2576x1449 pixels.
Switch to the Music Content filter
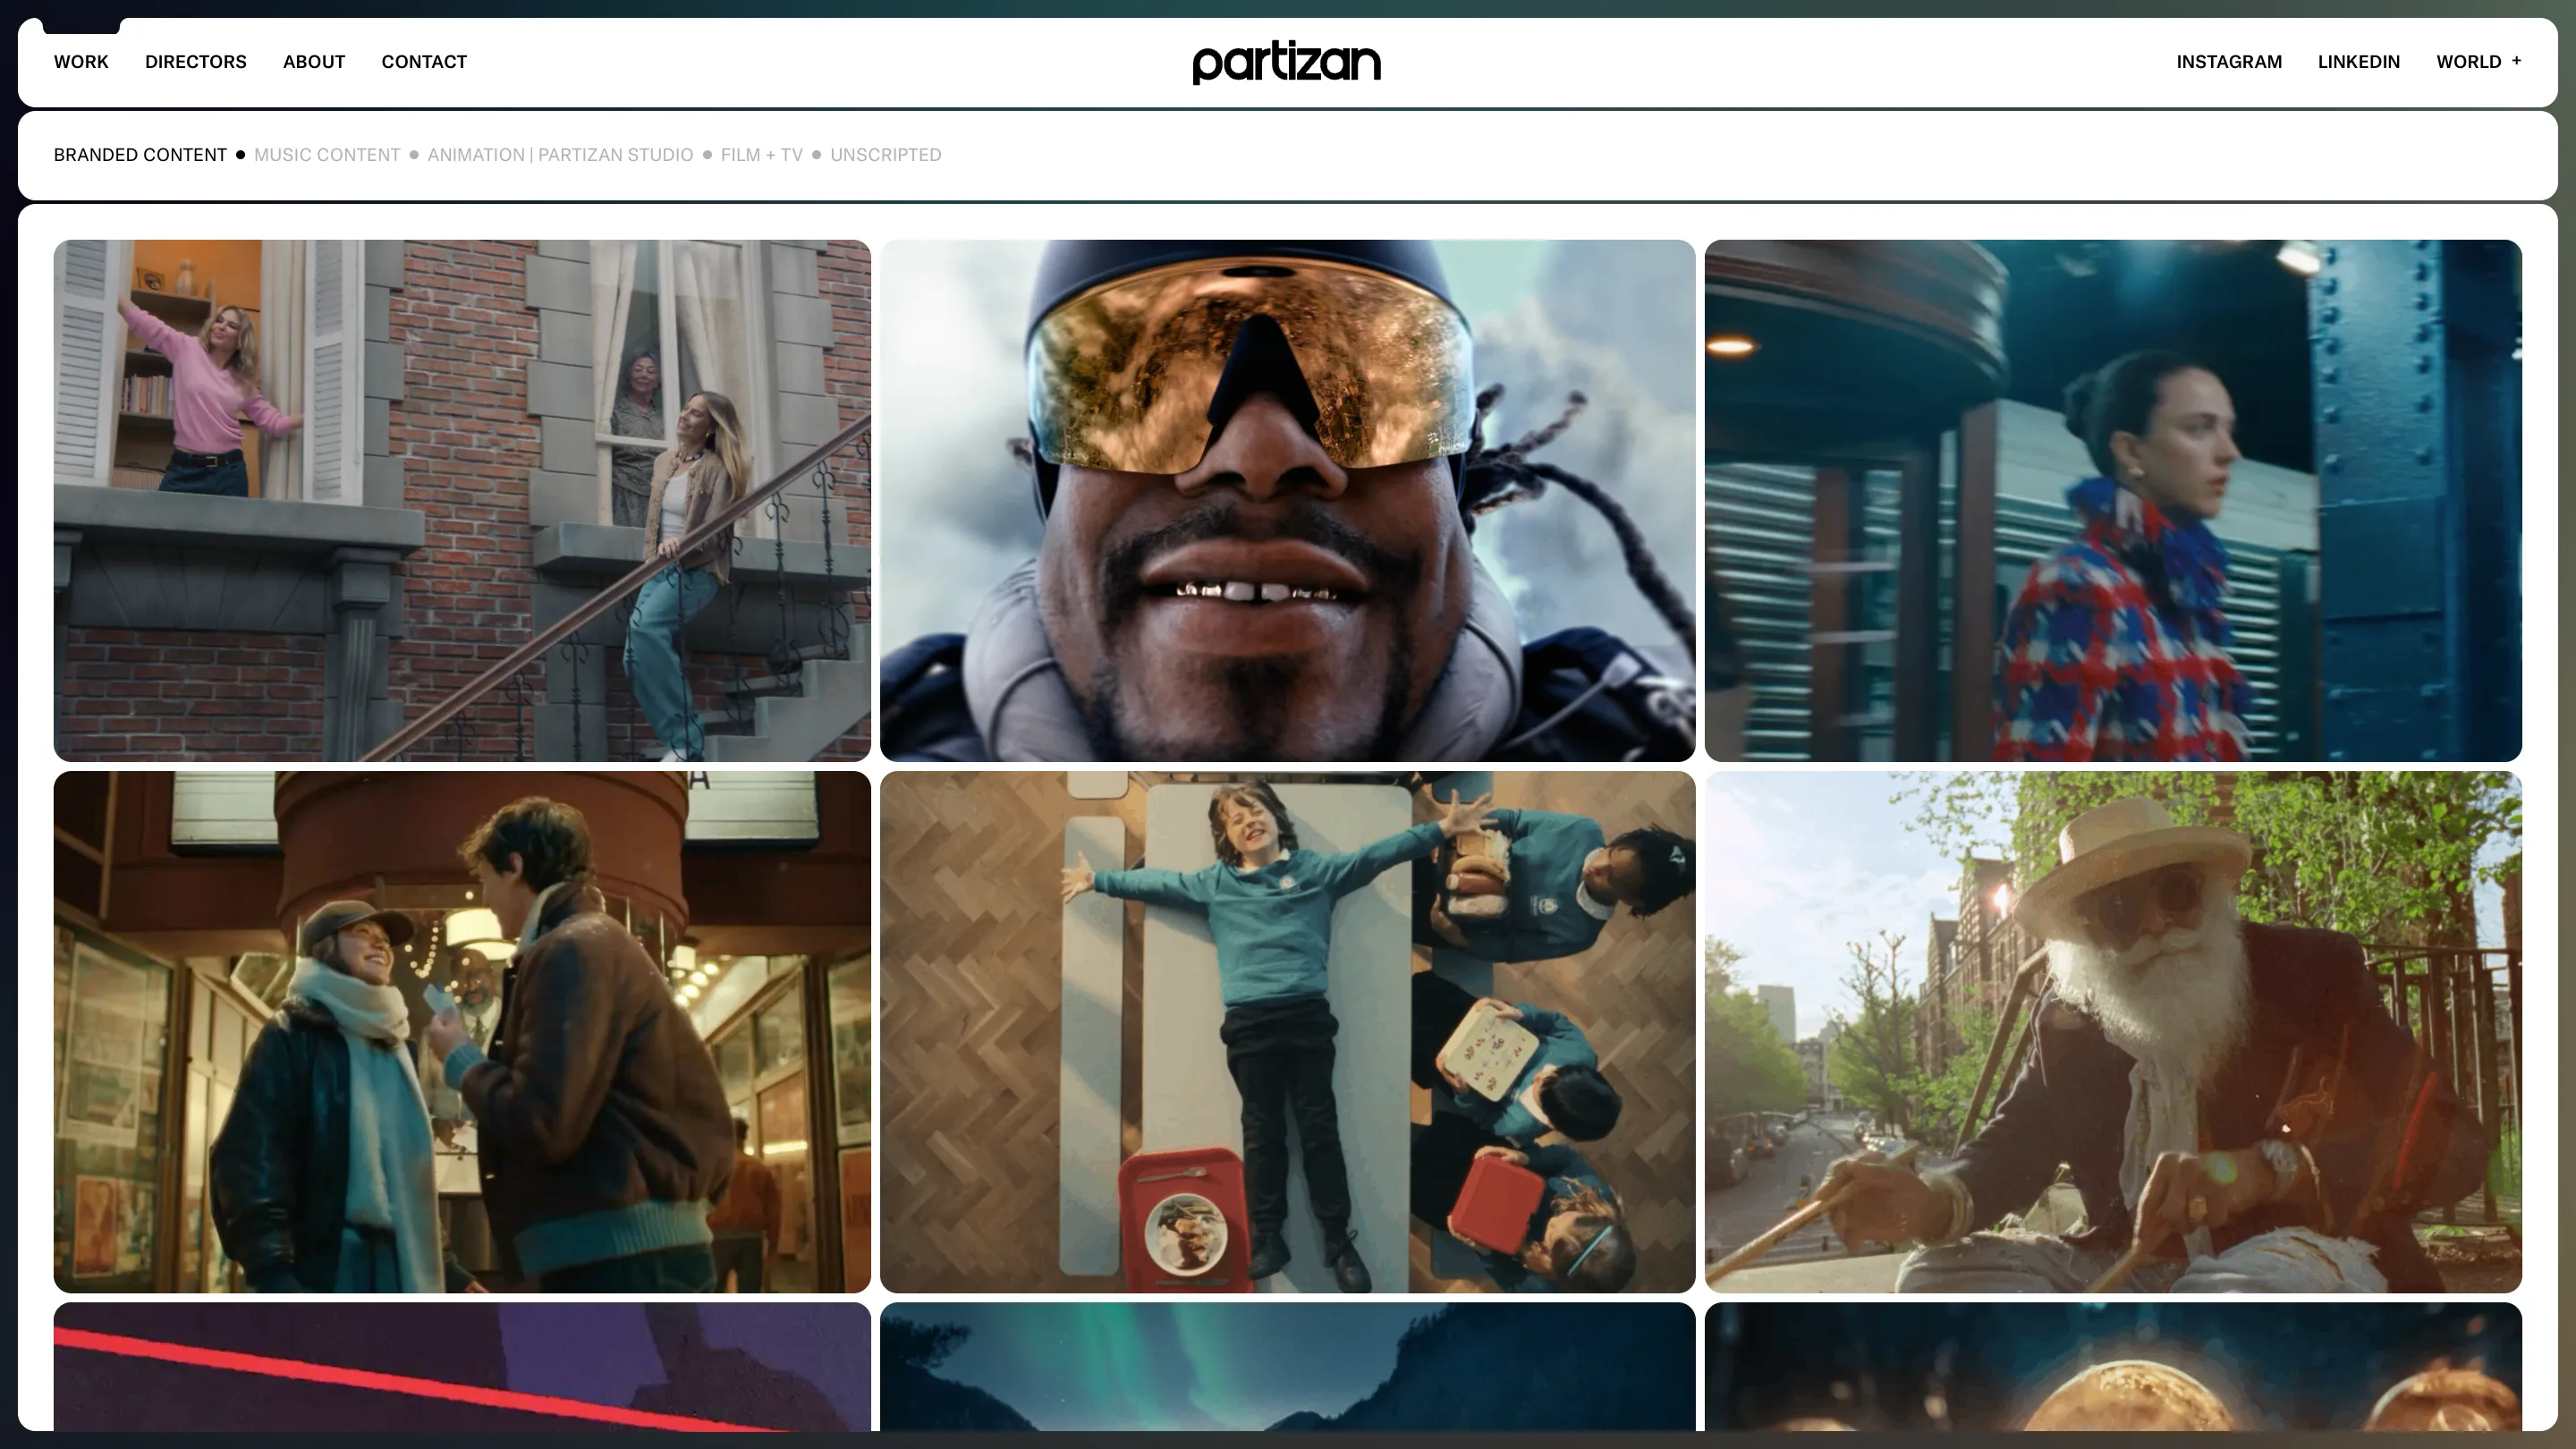[x=327, y=155]
